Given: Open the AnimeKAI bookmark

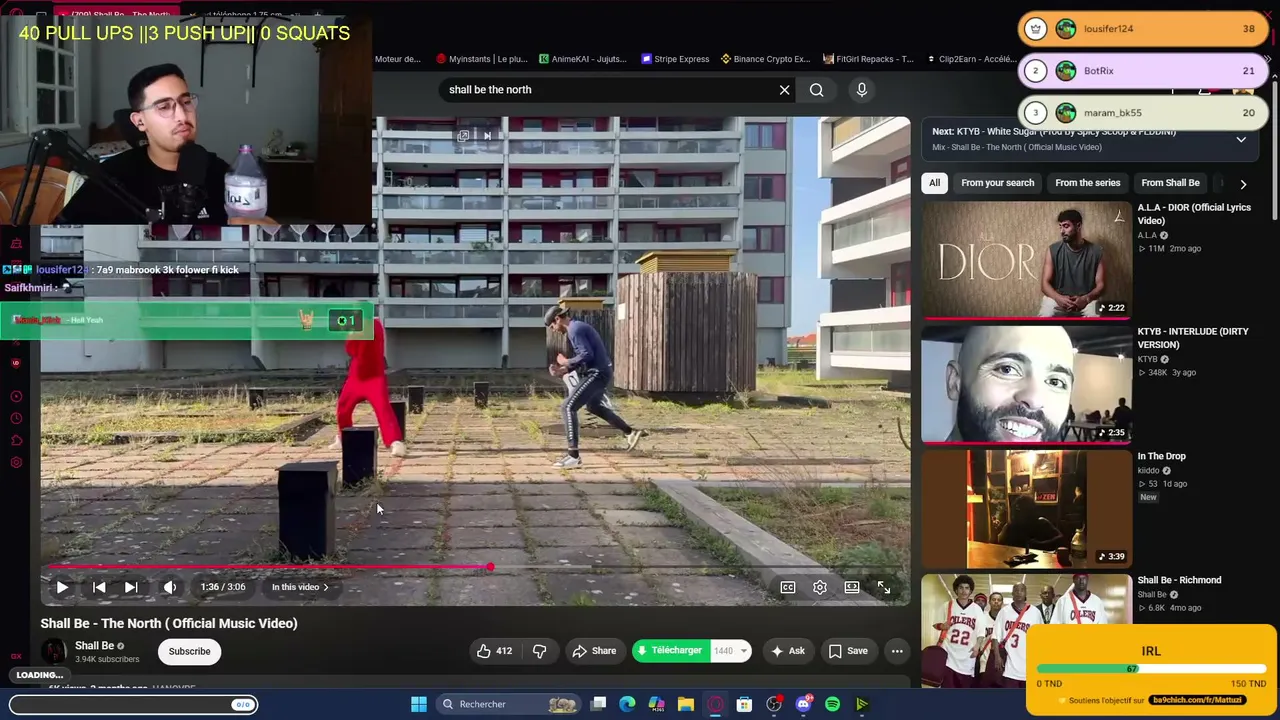Looking at the screenshot, I should (583, 59).
